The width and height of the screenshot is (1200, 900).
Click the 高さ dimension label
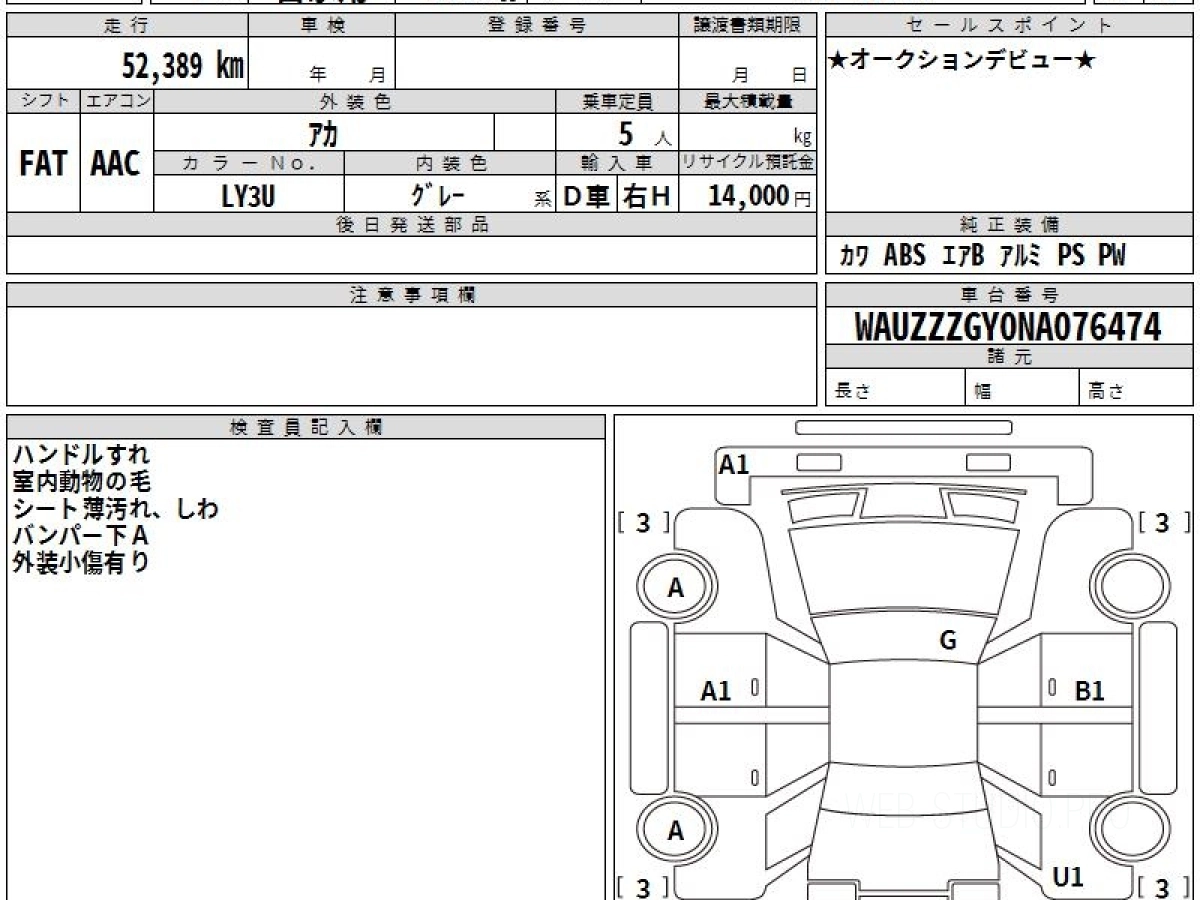click(1106, 392)
